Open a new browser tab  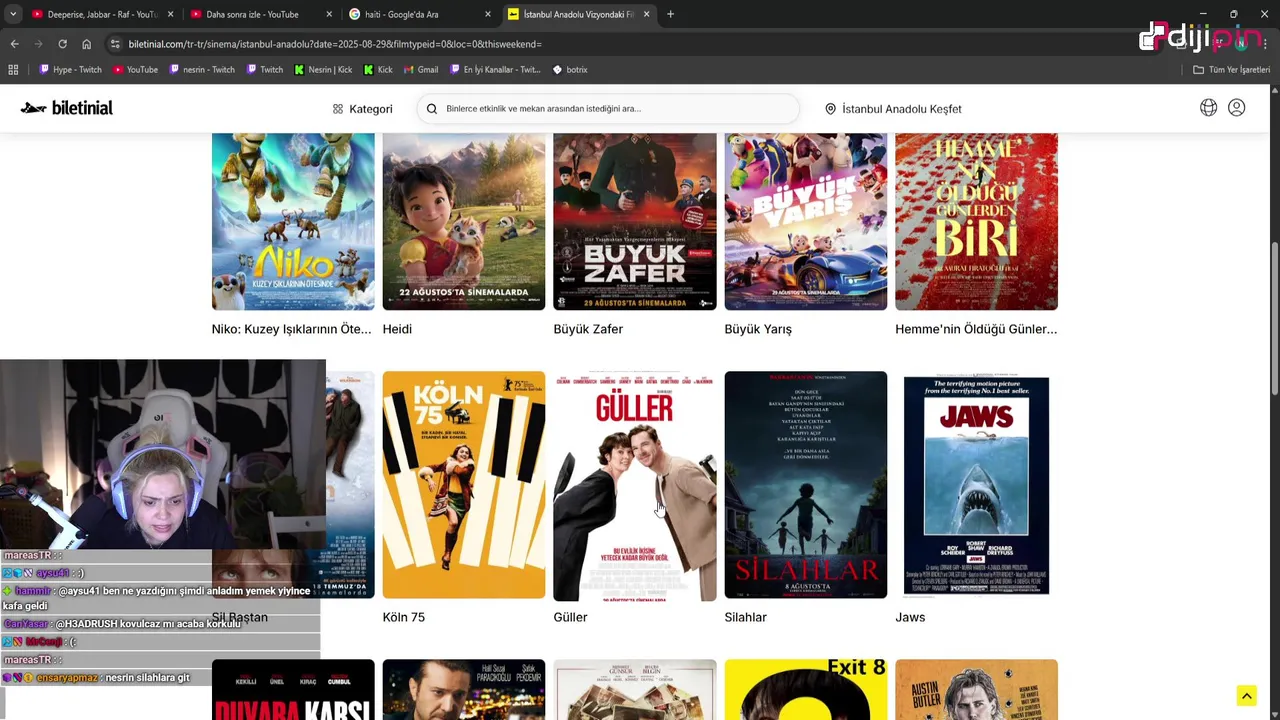point(670,14)
